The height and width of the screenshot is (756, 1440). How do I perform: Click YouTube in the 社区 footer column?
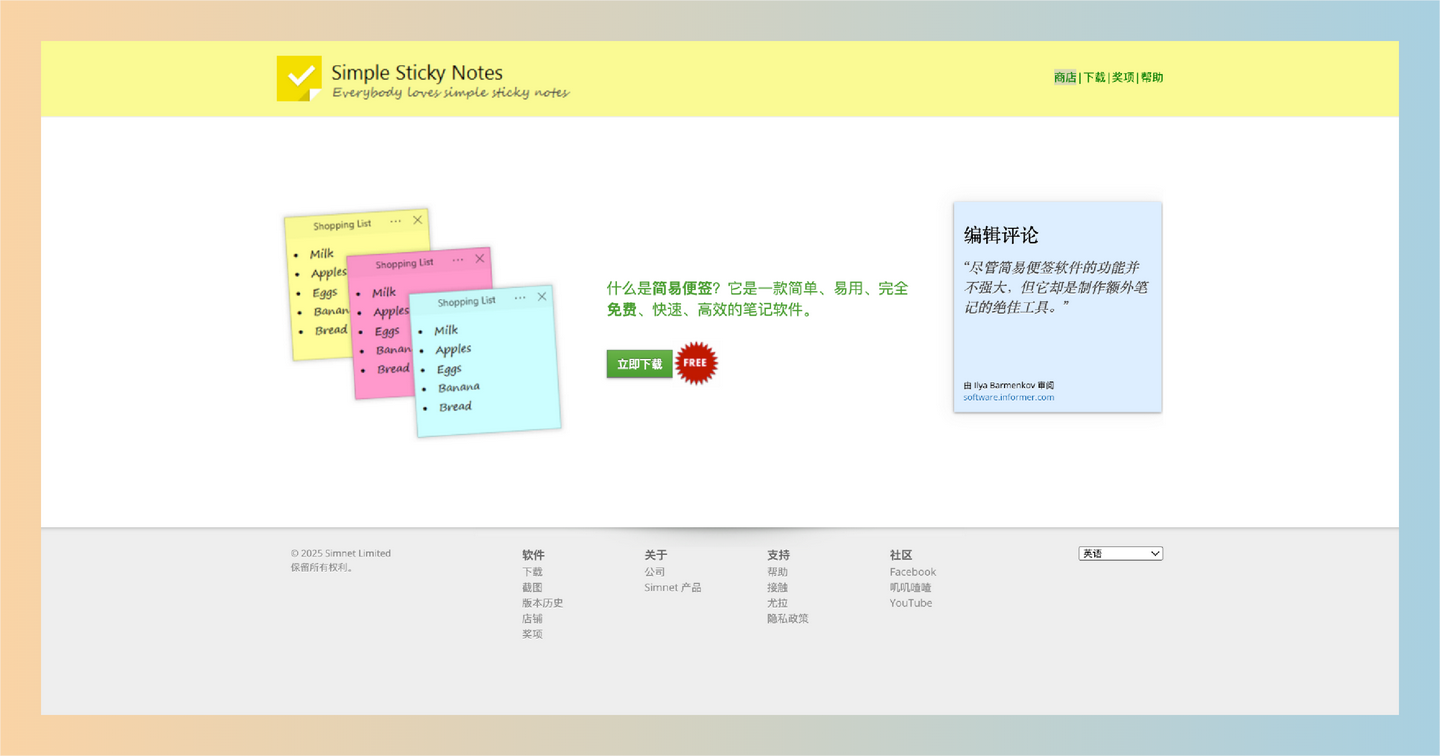pyautogui.click(x=910, y=602)
